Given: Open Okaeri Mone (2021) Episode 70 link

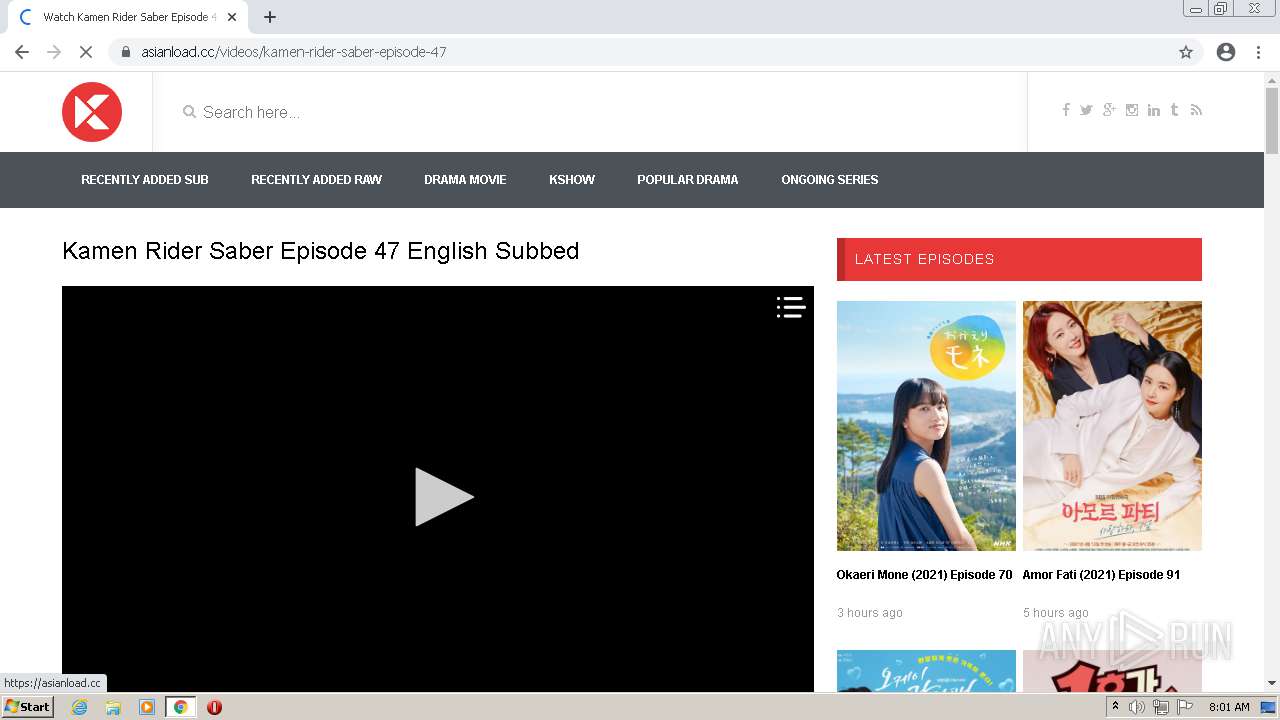Looking at the screenshot, I should point(924,575).
